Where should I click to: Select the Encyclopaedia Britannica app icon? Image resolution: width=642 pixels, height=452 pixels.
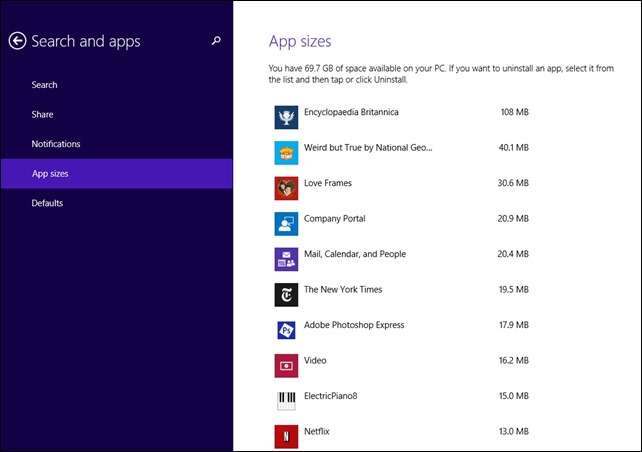(x=286, y=117)
